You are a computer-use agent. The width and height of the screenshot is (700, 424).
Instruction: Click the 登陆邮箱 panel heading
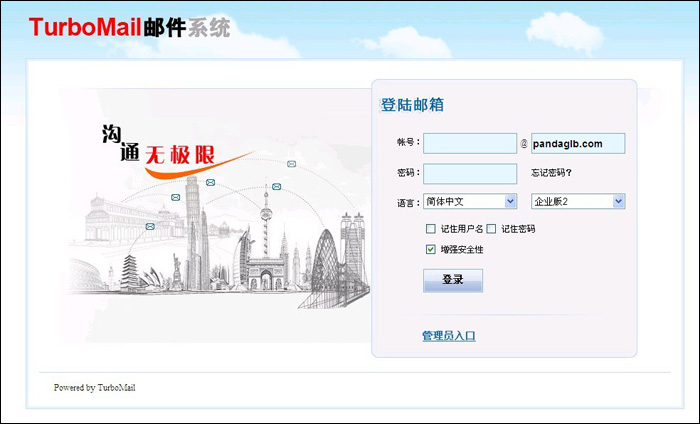point(412,105)
